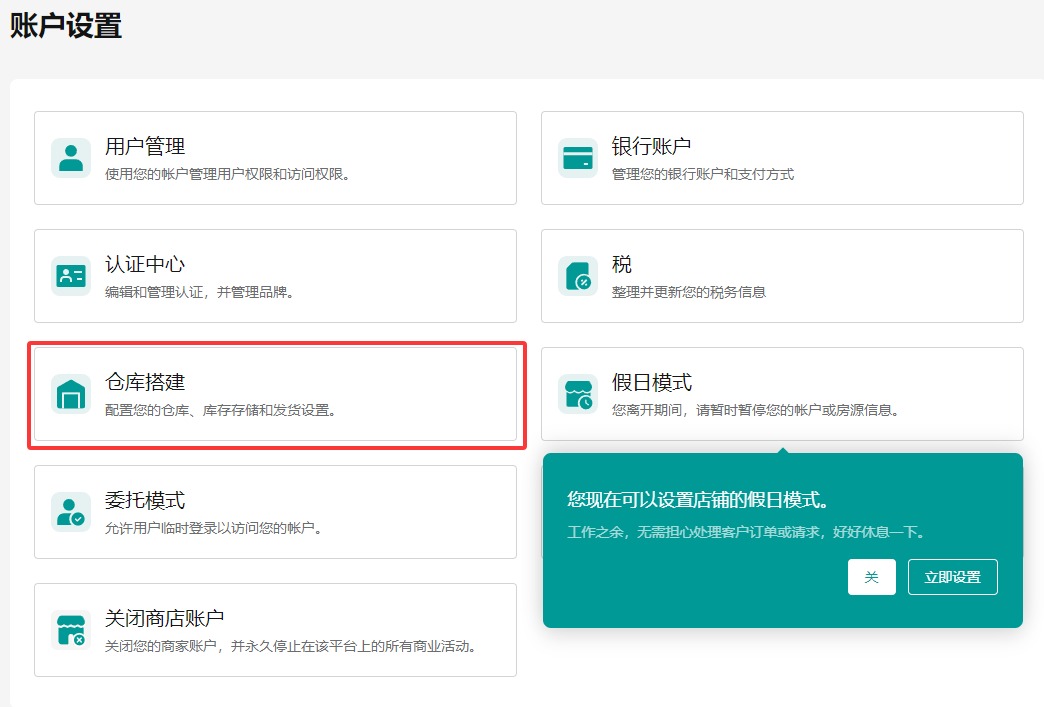The height and width of the screenshot is (707, 1044).
Task: Select the 委托模式 delegated user icon
Action: (69, 512)
